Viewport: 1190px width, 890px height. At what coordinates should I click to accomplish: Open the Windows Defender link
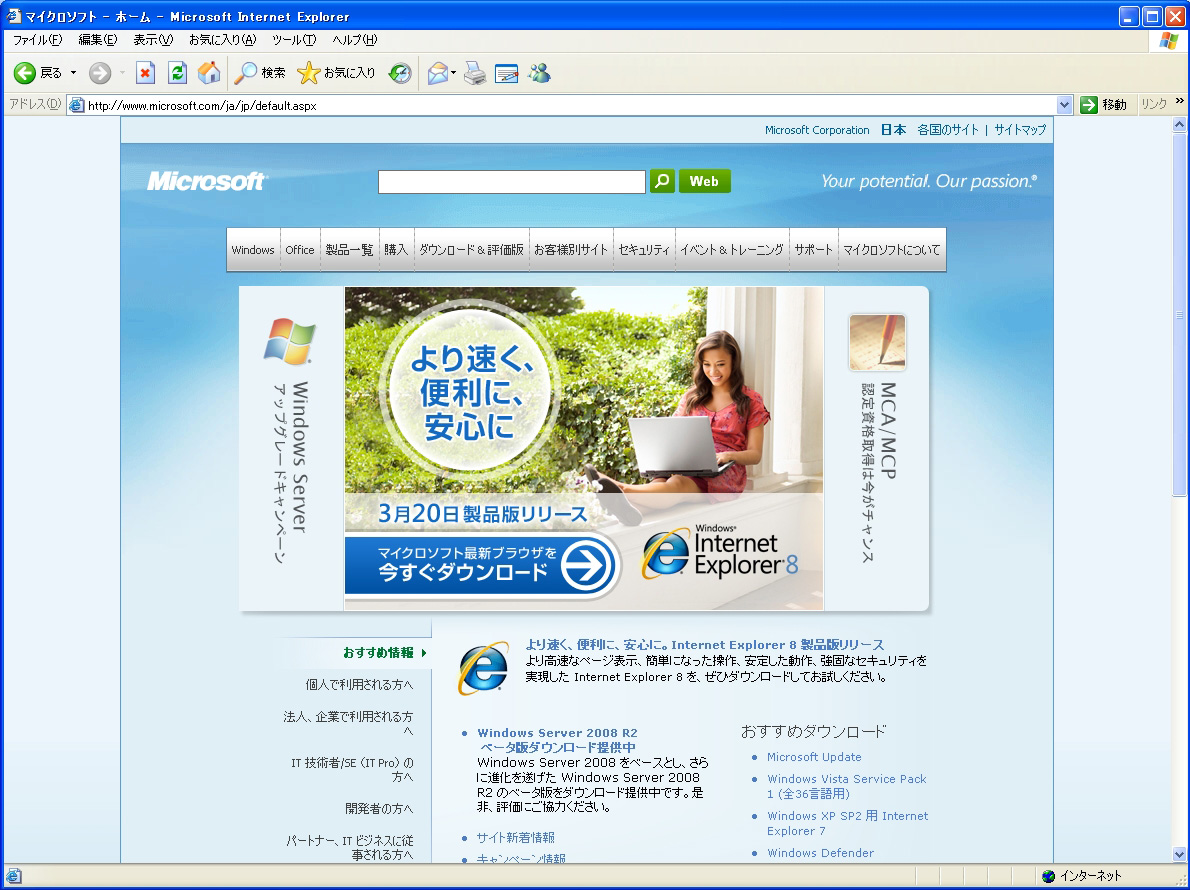pyautogui.click(x=820, y=854)
